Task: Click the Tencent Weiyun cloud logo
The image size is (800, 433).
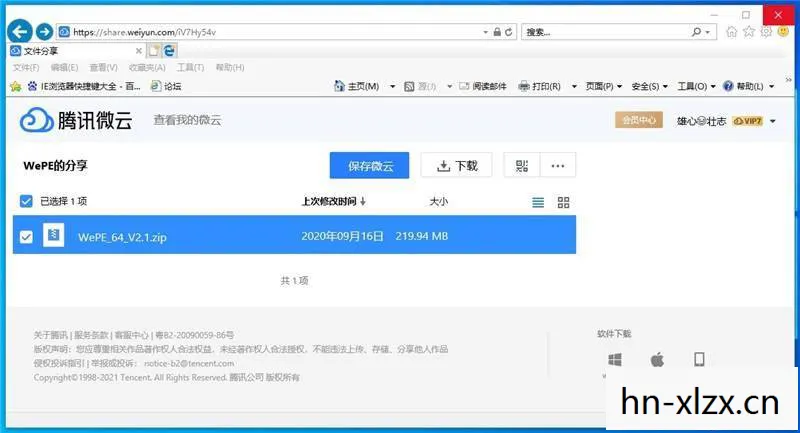Action: [x=36, y=120]
